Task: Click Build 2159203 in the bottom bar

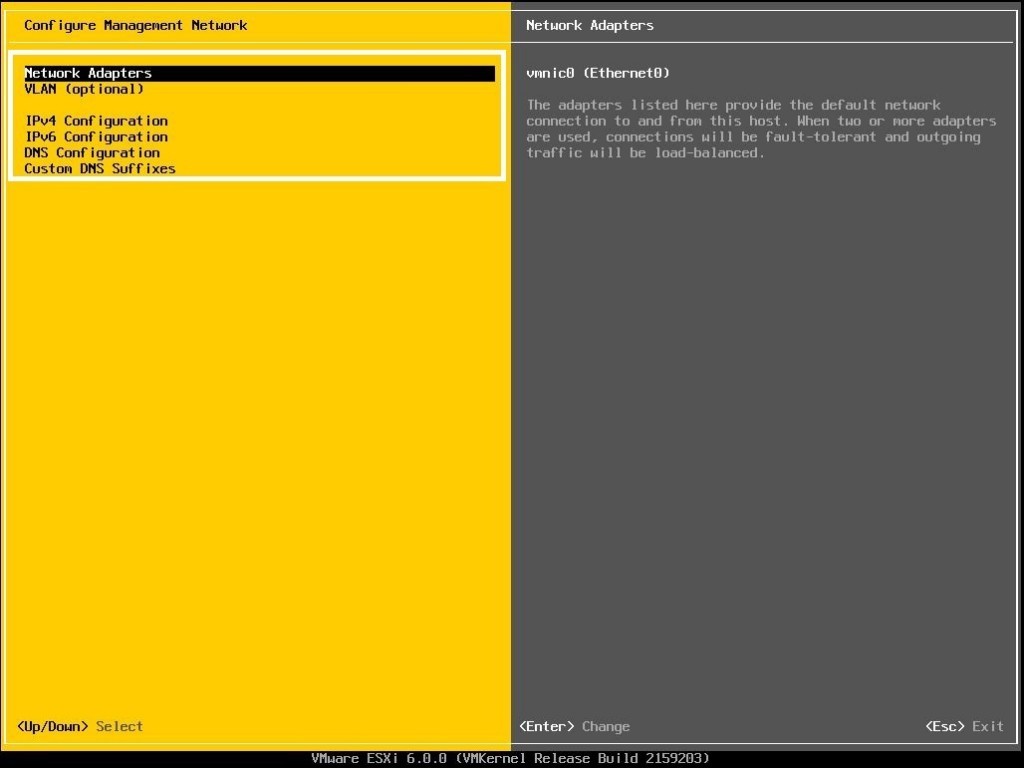Action: [640, 758]
